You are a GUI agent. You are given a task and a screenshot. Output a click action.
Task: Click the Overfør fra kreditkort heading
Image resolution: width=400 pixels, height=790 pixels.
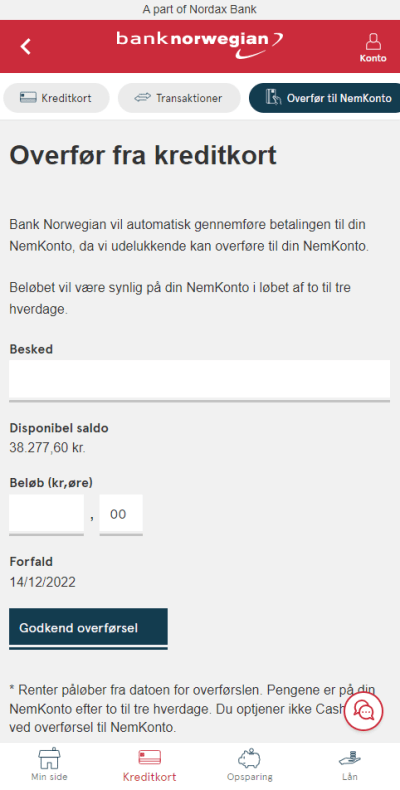coord(143,156)
